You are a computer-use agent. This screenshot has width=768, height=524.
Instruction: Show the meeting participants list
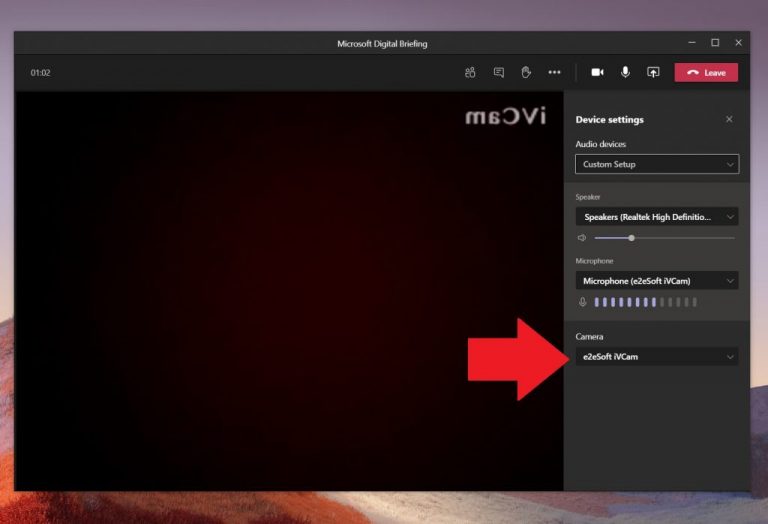pos(470,72)
